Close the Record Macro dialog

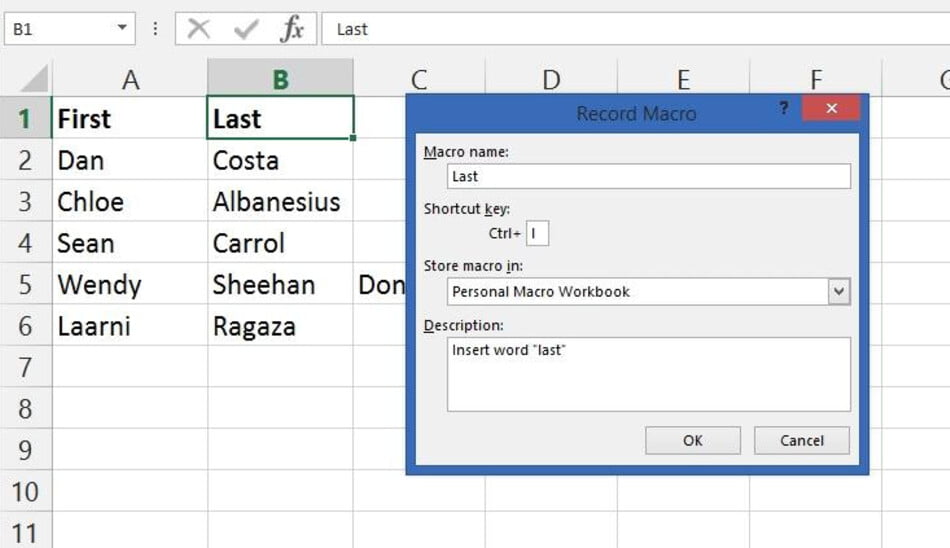point(831,108)
